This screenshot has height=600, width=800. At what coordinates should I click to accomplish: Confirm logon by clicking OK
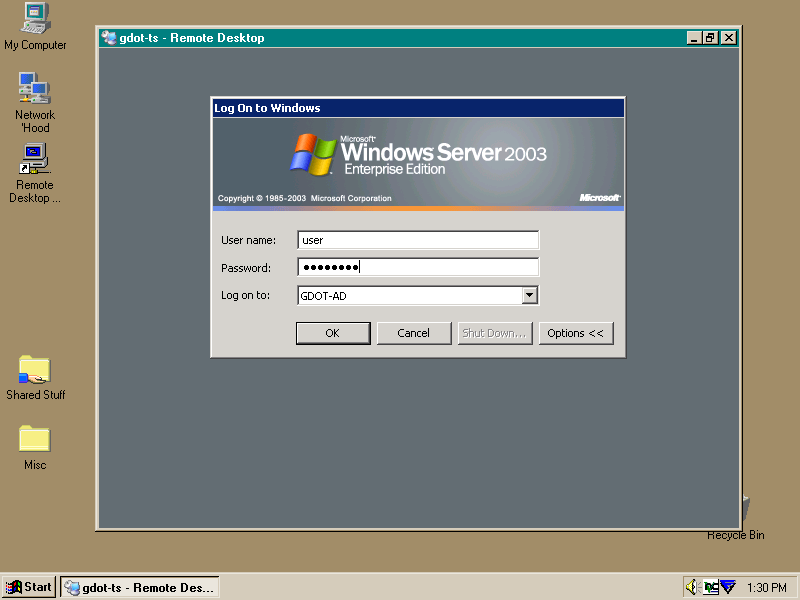[333, 333]
